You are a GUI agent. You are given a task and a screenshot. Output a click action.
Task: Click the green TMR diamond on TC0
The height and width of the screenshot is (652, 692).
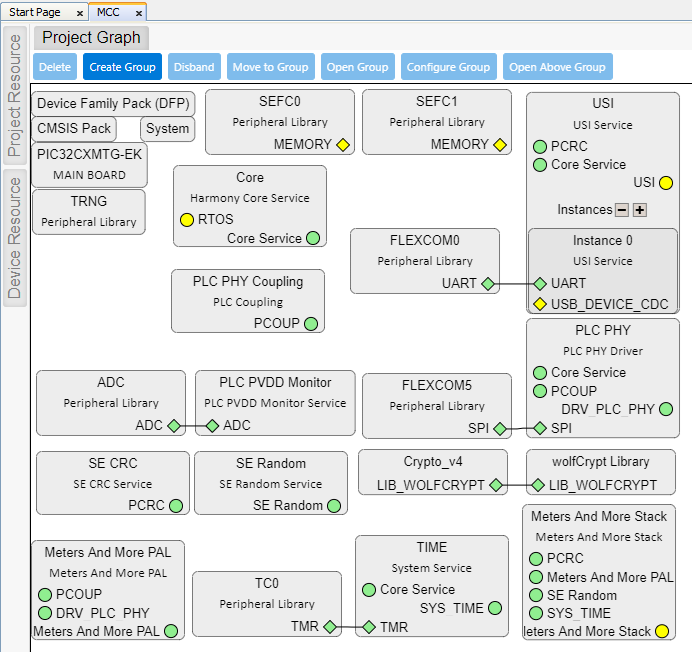[328, 628]
